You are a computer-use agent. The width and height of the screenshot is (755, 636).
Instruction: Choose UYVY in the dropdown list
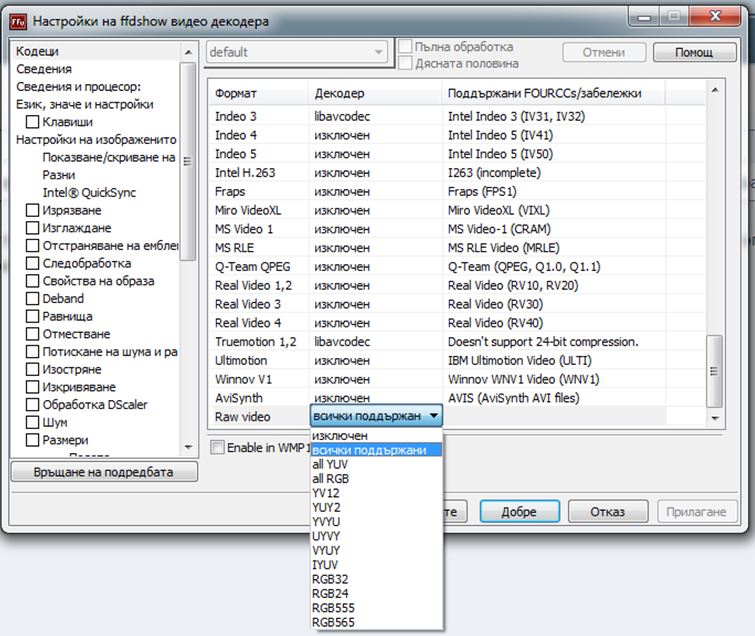(x=376, y=536)
